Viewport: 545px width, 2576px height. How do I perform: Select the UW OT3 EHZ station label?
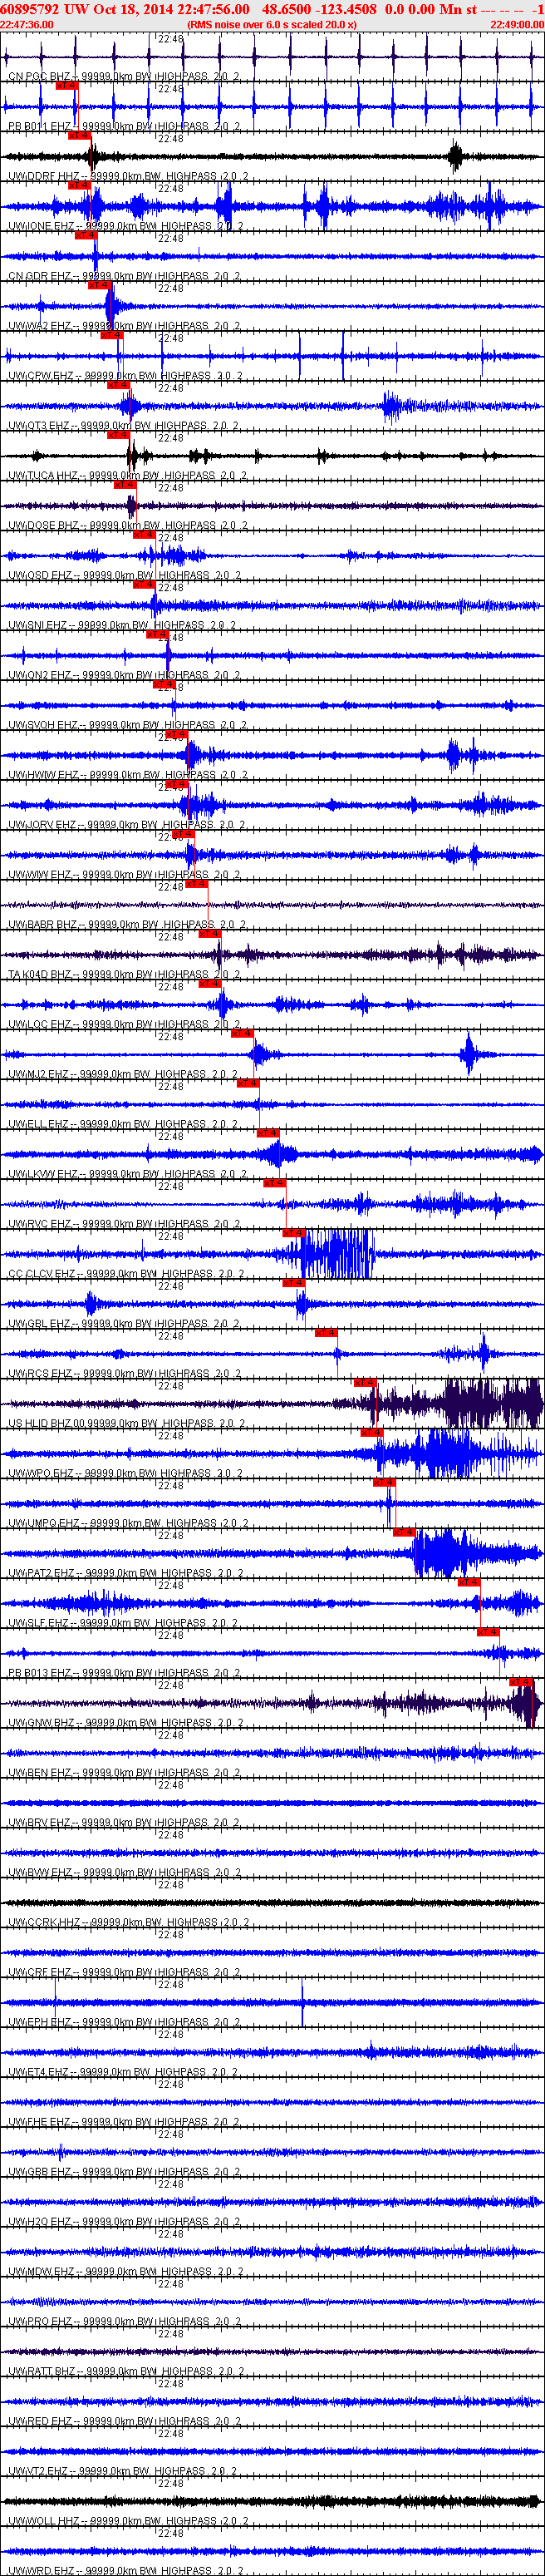tap(124, 426)
